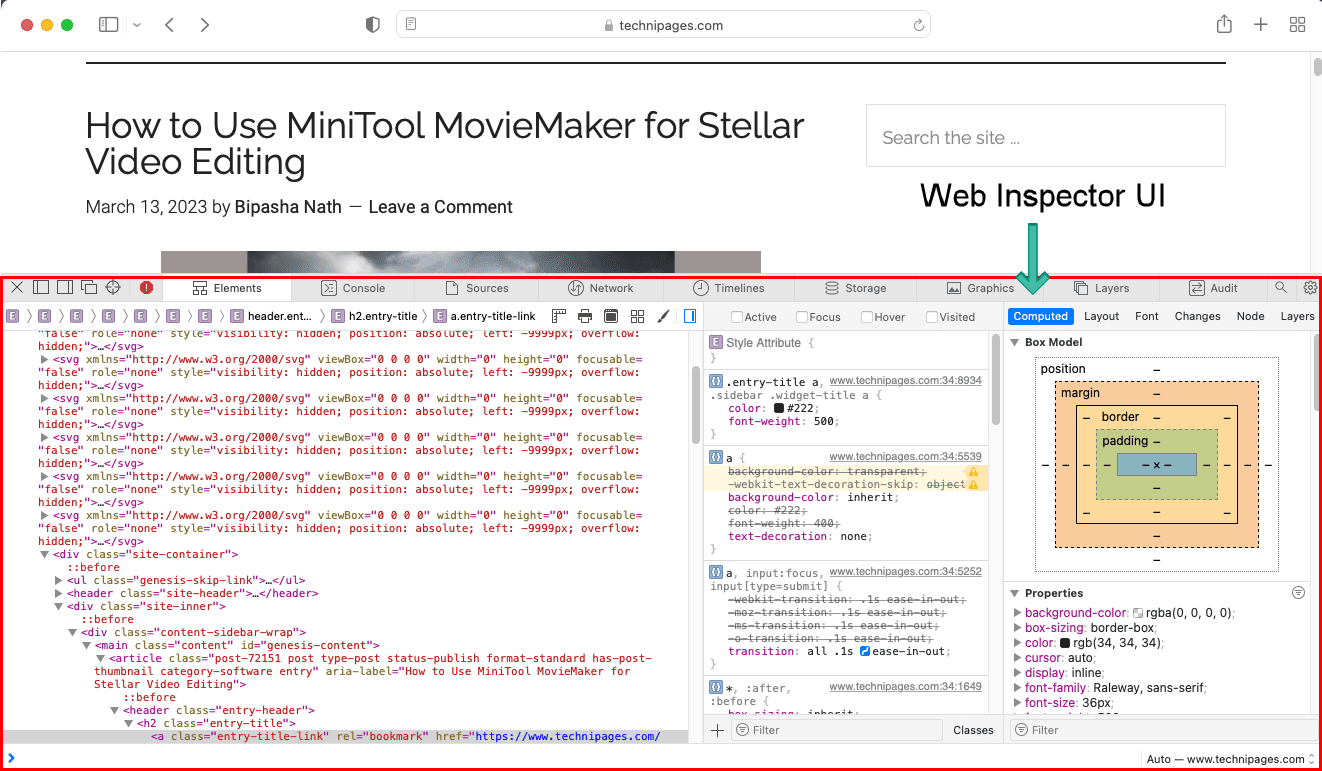Dock Web Inspector to the right side
Image resolution: width=1322 pixels, height=771 pixels.
(65, 288)
